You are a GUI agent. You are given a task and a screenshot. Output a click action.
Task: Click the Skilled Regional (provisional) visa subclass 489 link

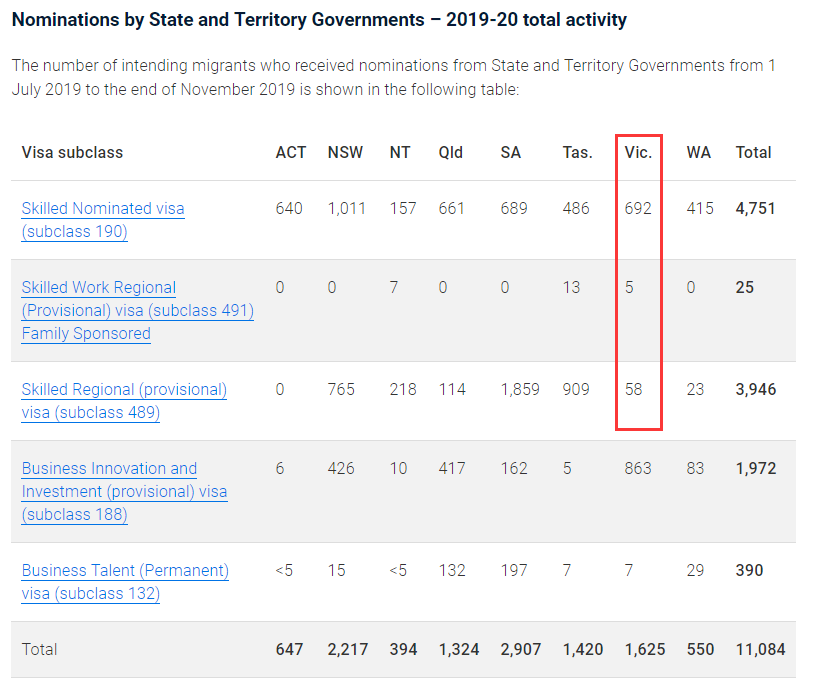124,390
